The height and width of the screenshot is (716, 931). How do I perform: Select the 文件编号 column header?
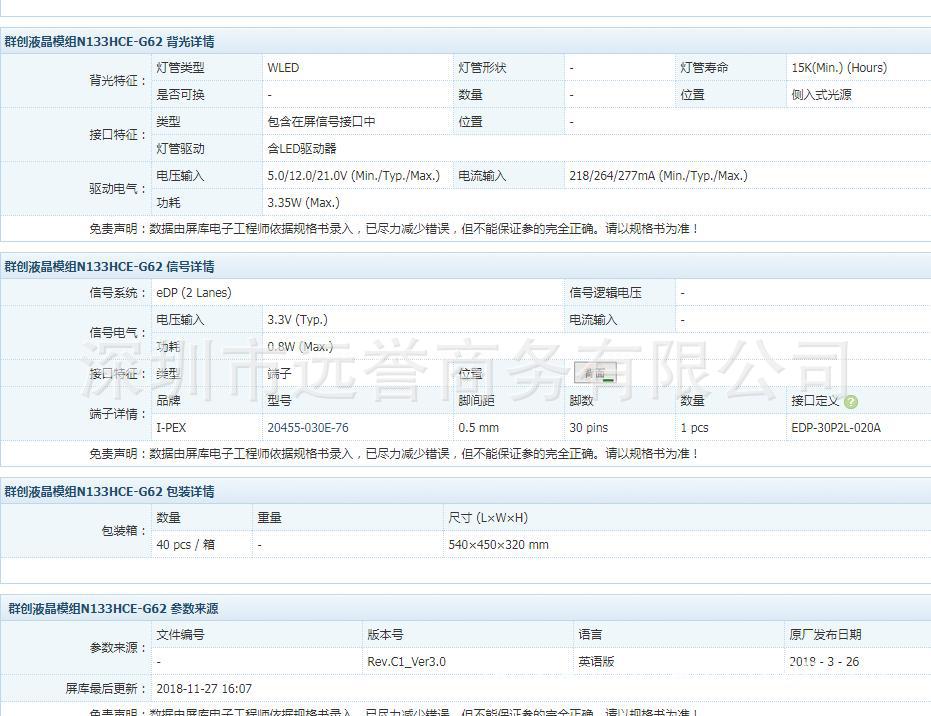[180, 635]
